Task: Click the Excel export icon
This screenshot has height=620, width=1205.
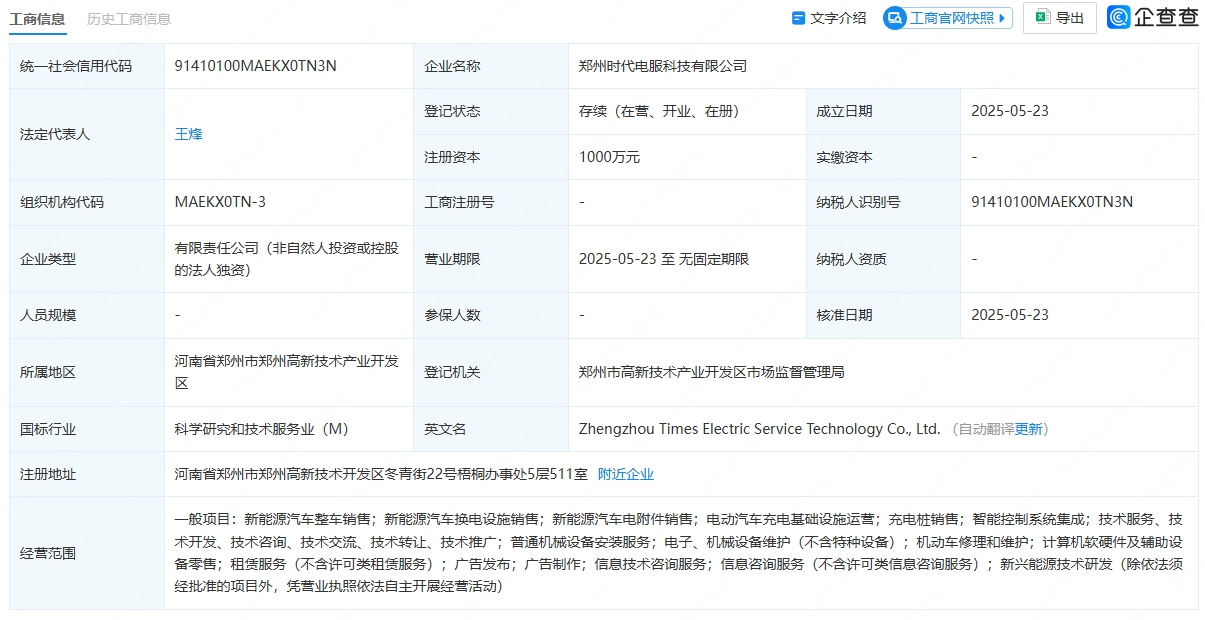Action: pos(1042,18)
